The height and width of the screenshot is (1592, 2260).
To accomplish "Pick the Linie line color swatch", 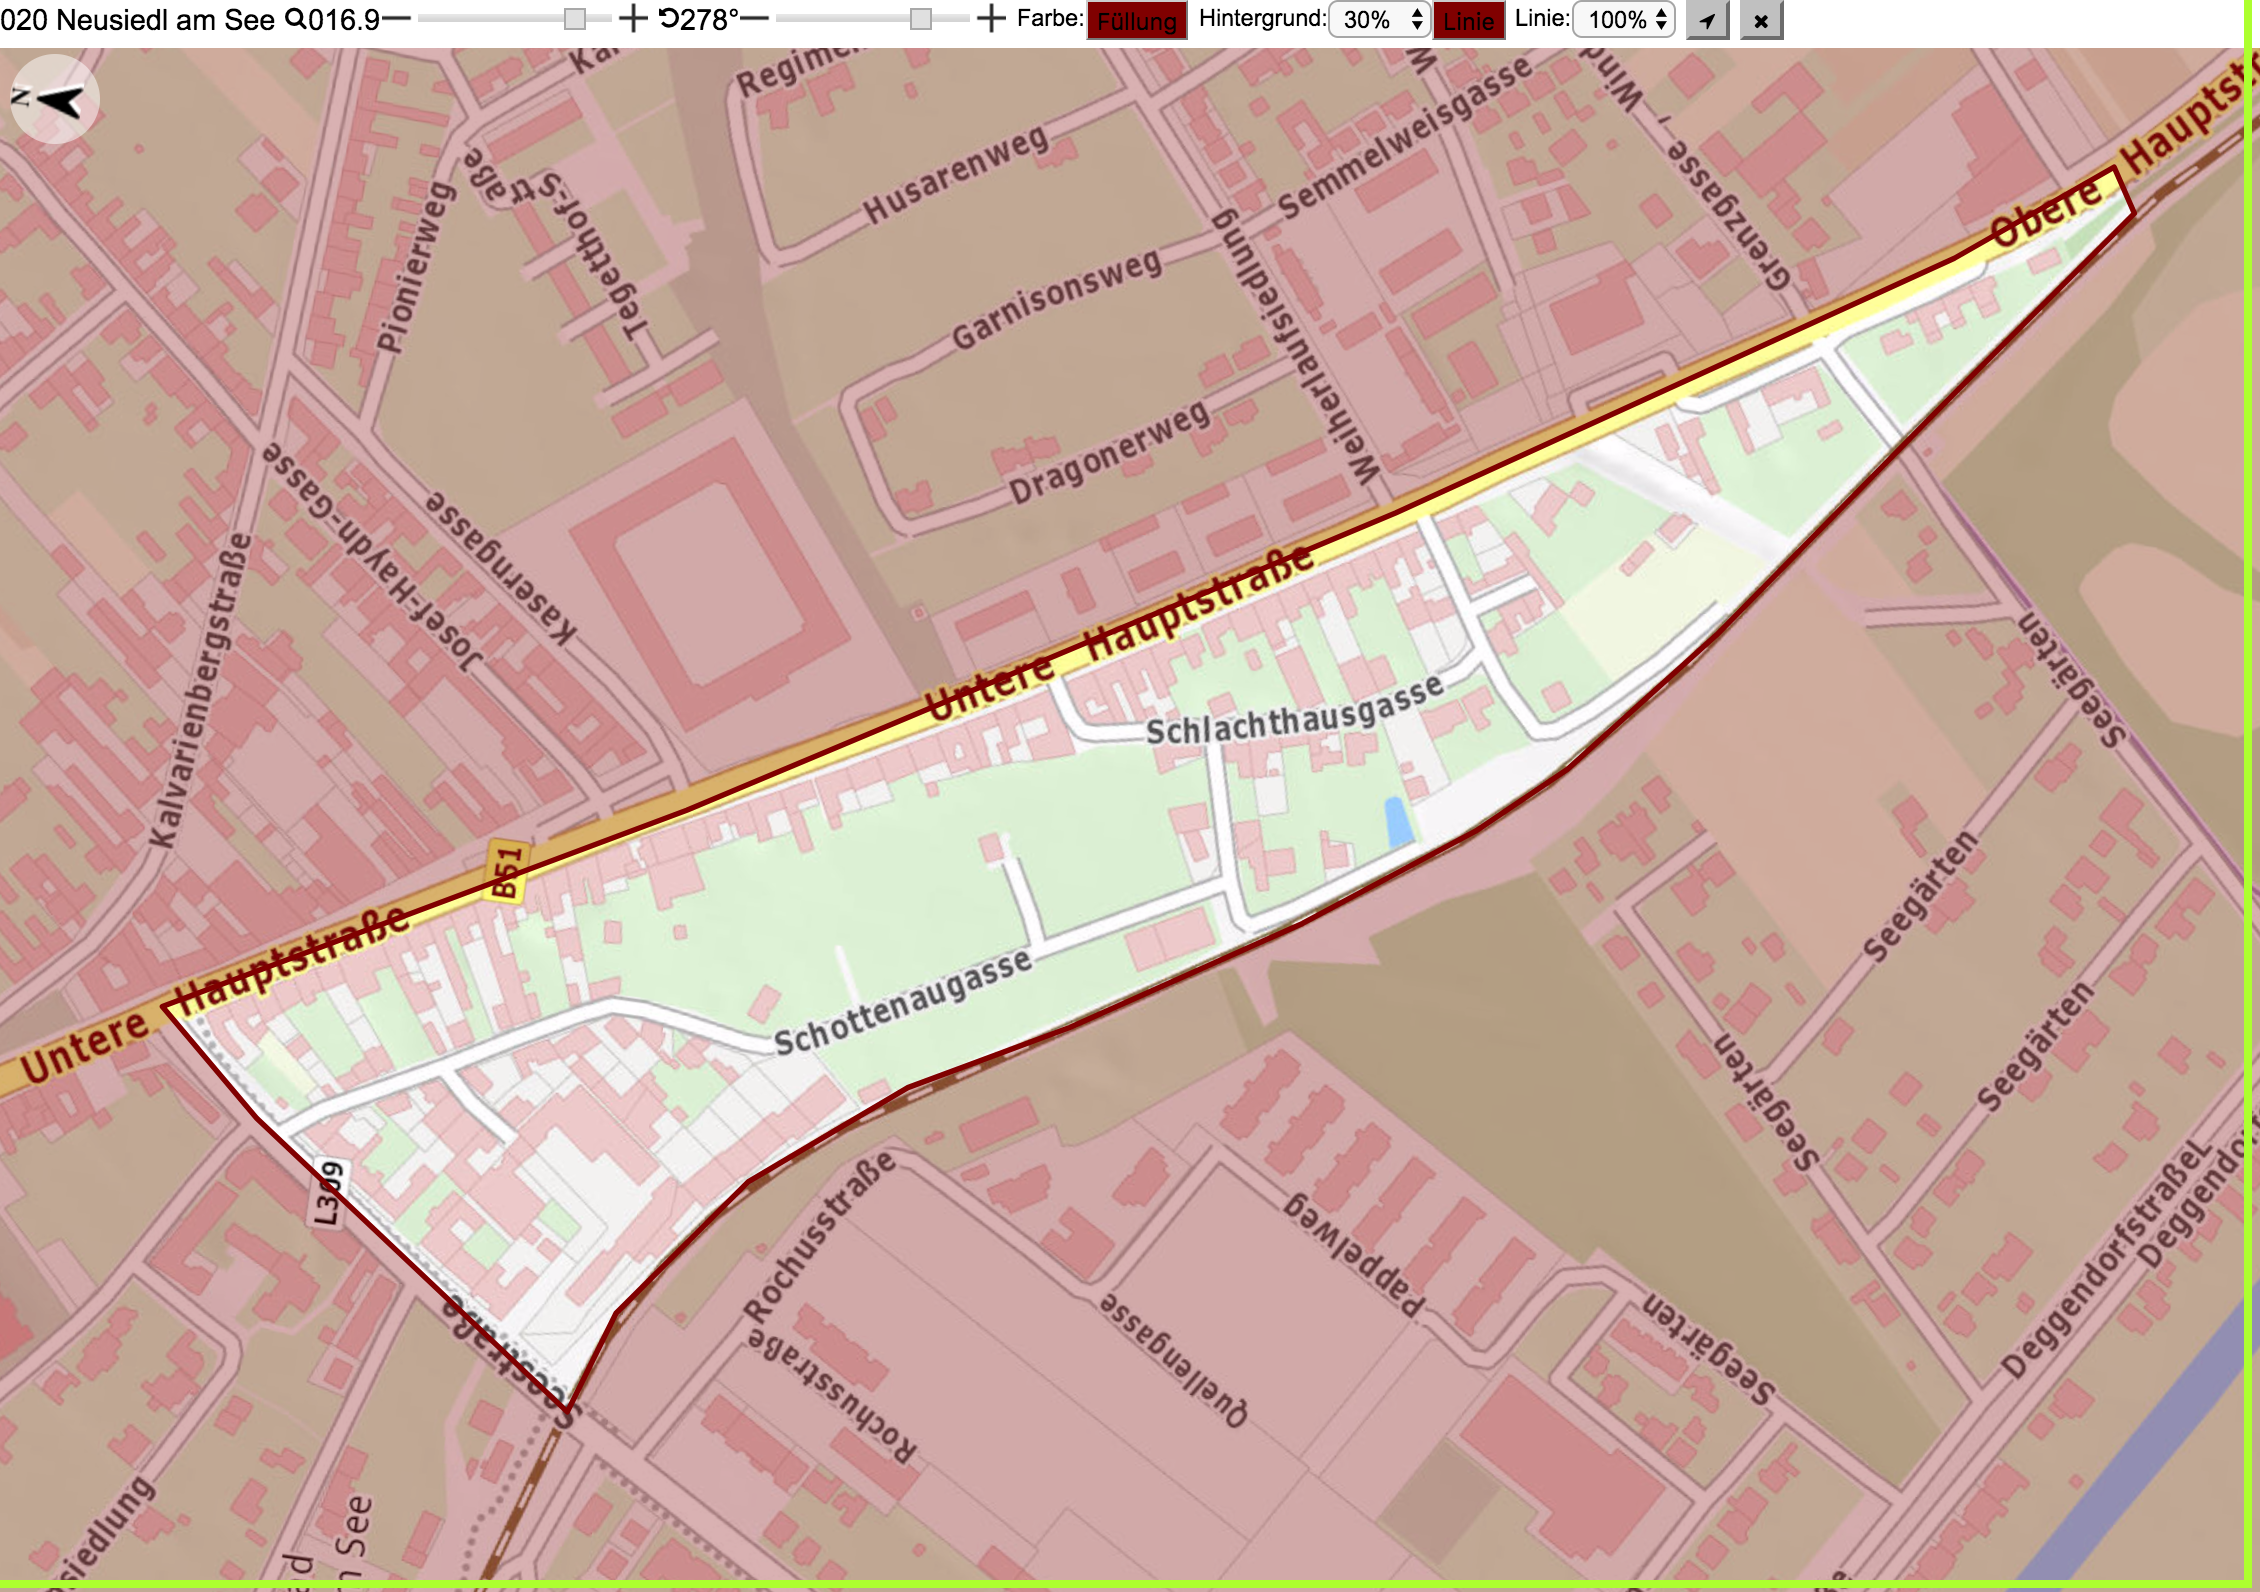I will (x=1469, y=21).
